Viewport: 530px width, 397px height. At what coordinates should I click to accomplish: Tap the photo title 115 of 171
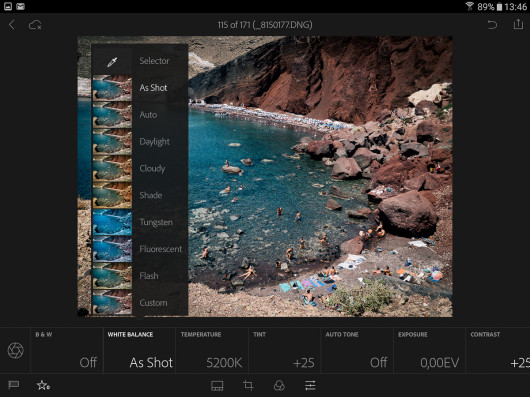point(265,25)
